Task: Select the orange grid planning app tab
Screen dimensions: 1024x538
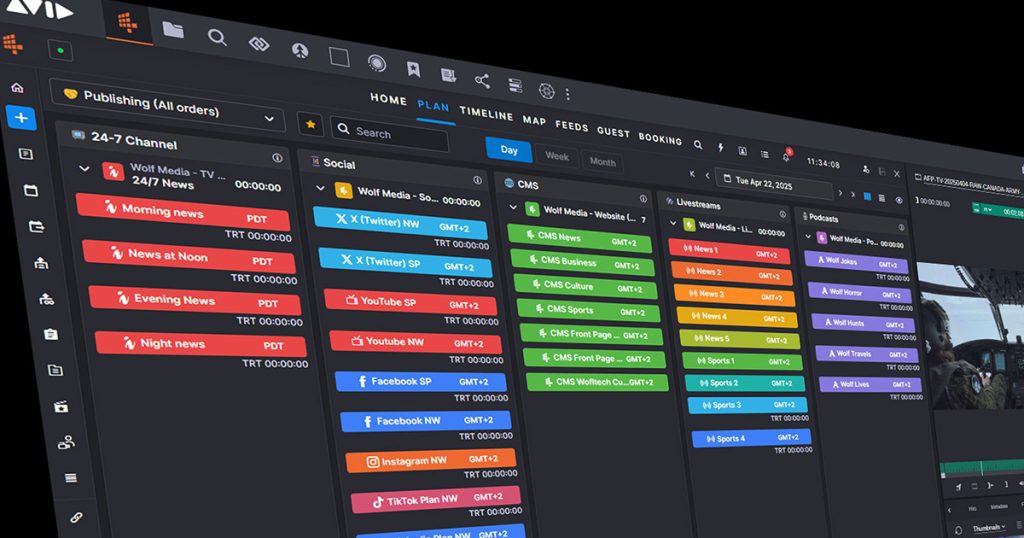Action: pos(128,23)
